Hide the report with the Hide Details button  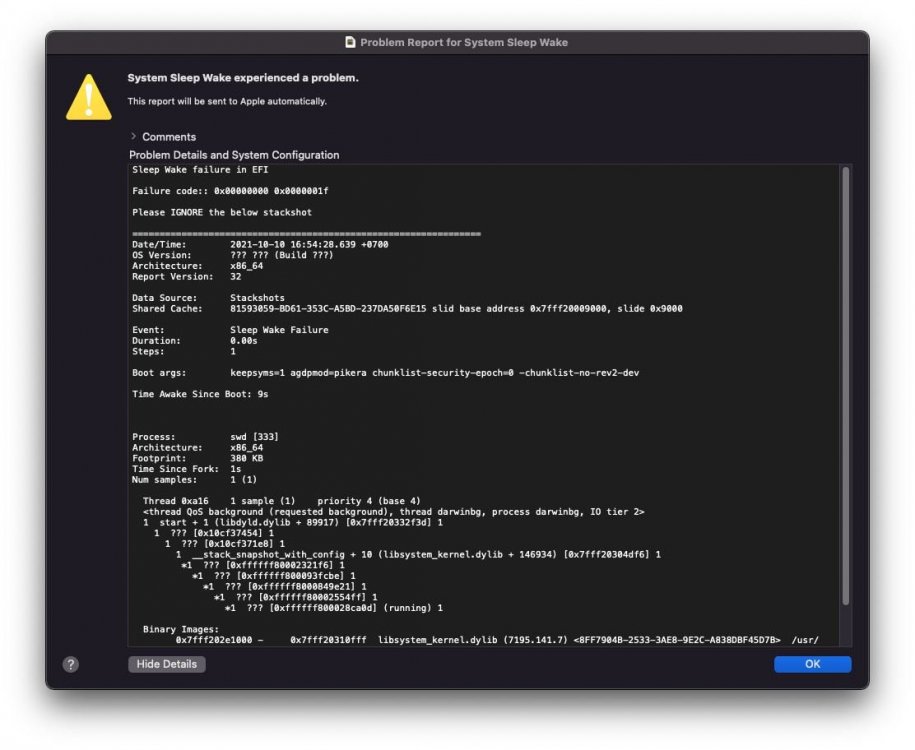tap(167, 664)
